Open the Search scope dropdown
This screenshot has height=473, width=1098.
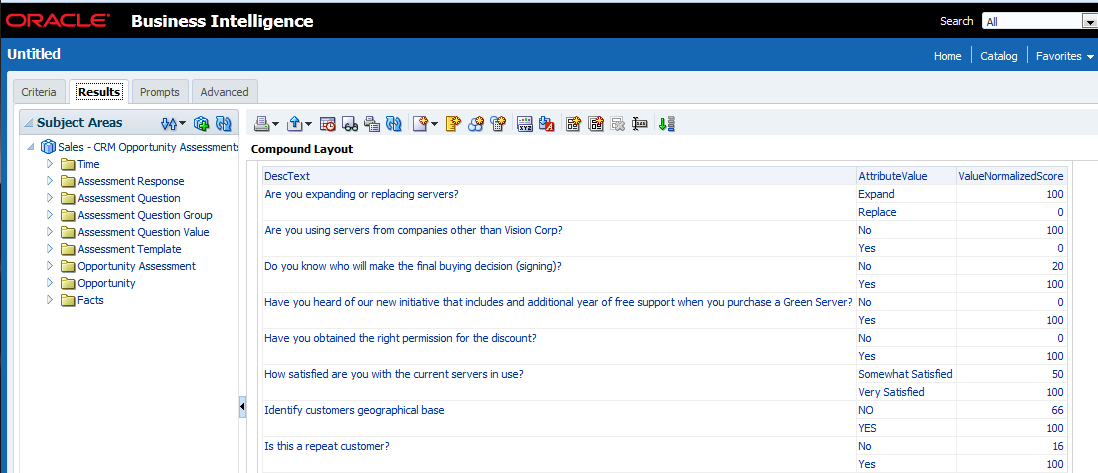1089,21
